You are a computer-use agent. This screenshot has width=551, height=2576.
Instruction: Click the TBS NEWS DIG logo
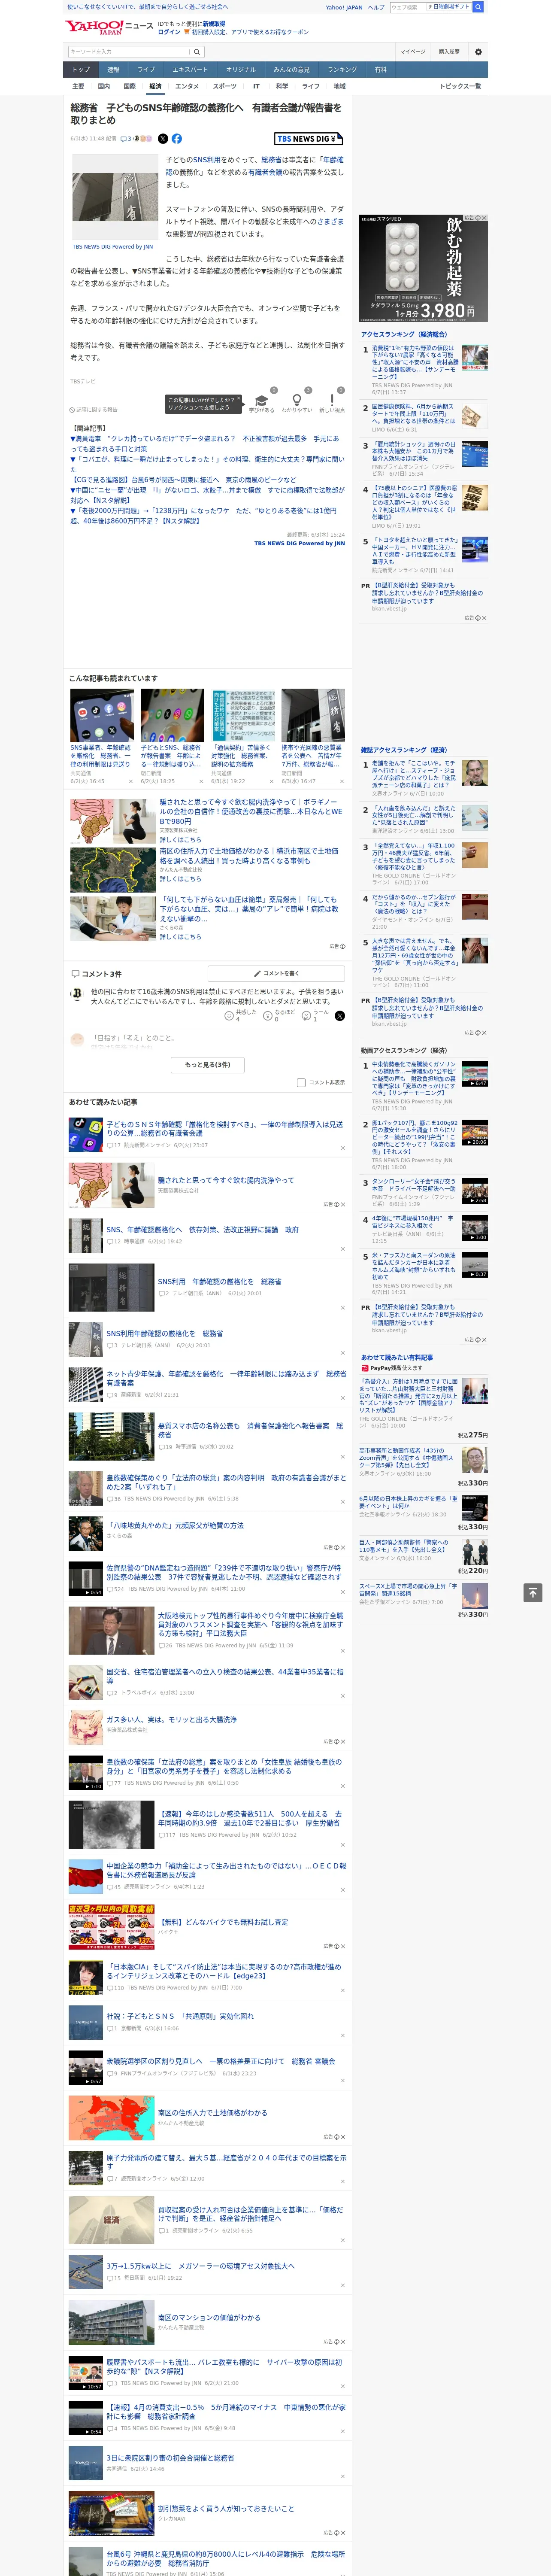pyautogui.click(x=309, y=139)
